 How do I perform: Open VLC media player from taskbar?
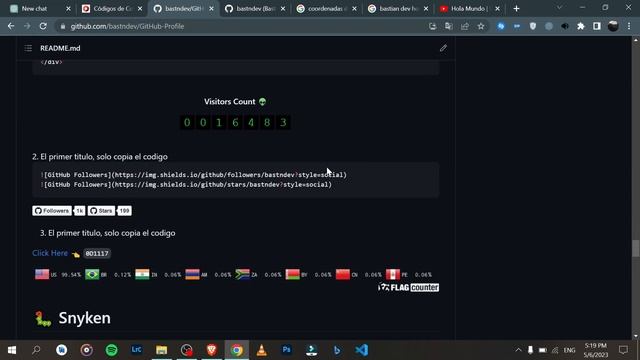coord(262,350)
